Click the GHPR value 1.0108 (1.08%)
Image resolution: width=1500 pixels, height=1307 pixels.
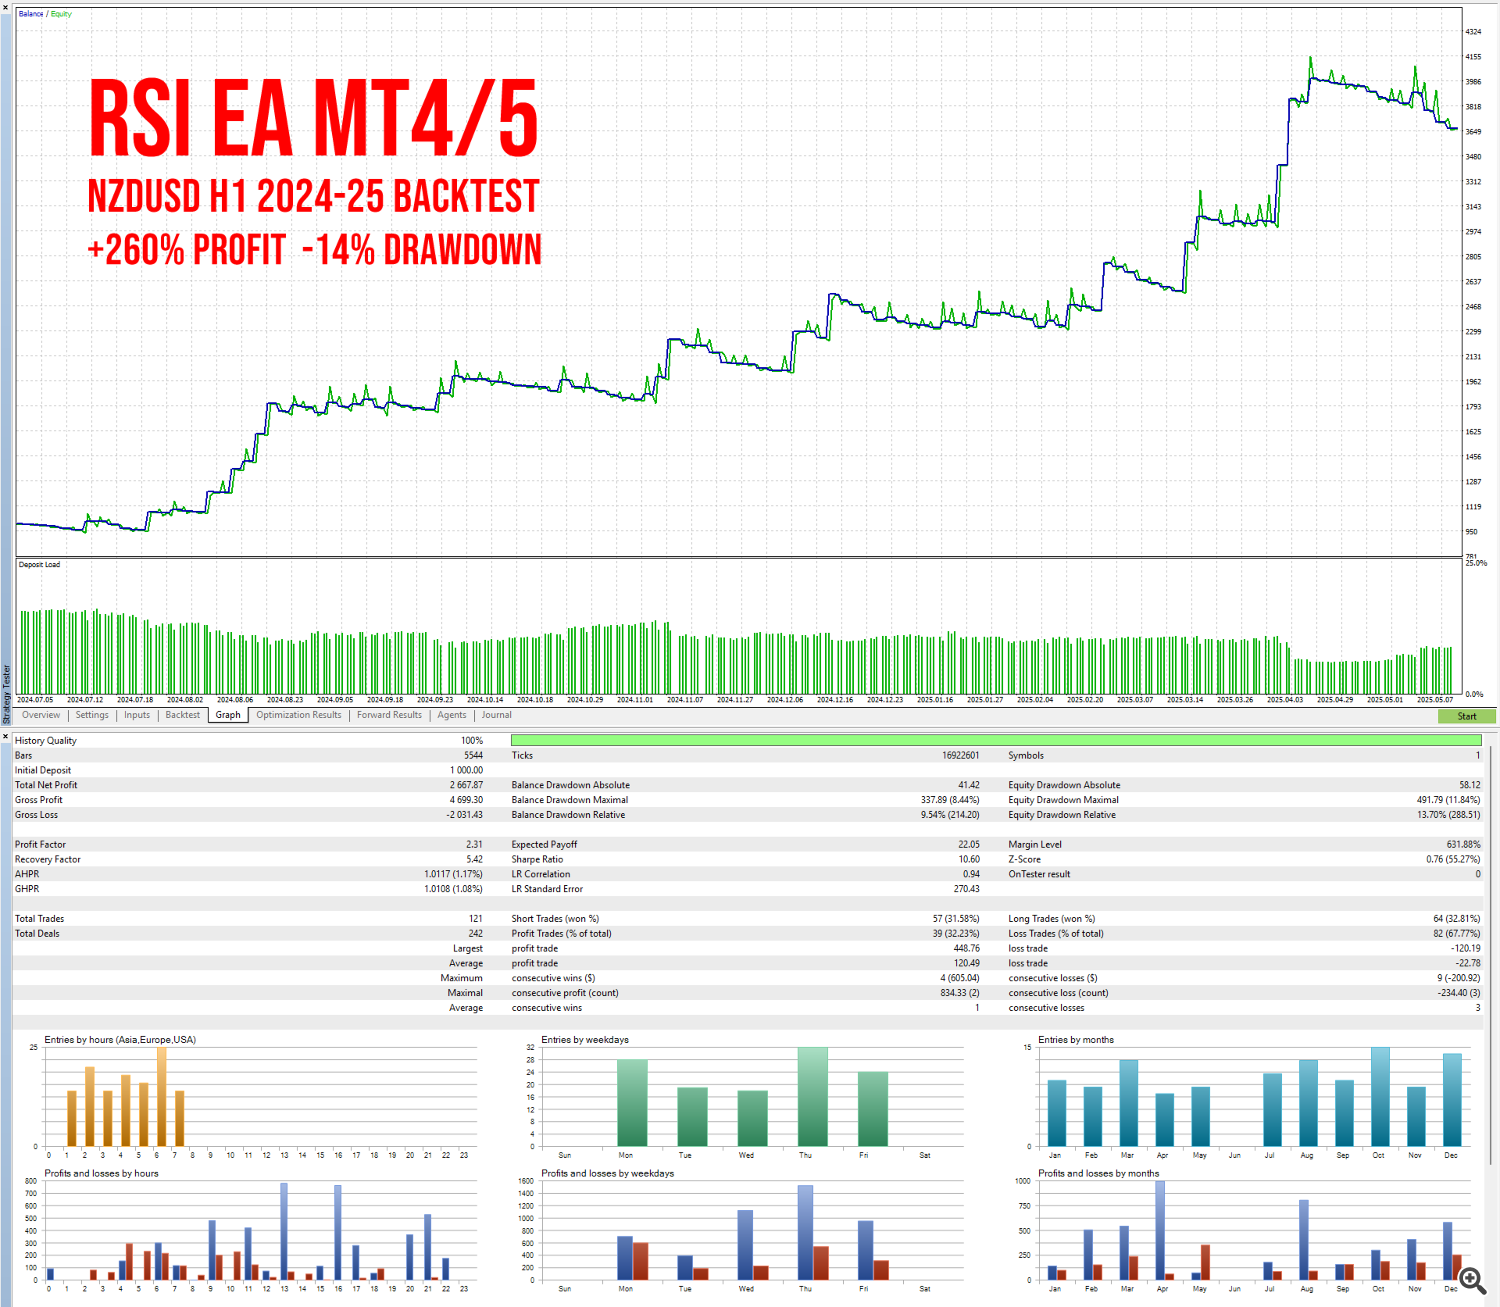click(453, 889)
